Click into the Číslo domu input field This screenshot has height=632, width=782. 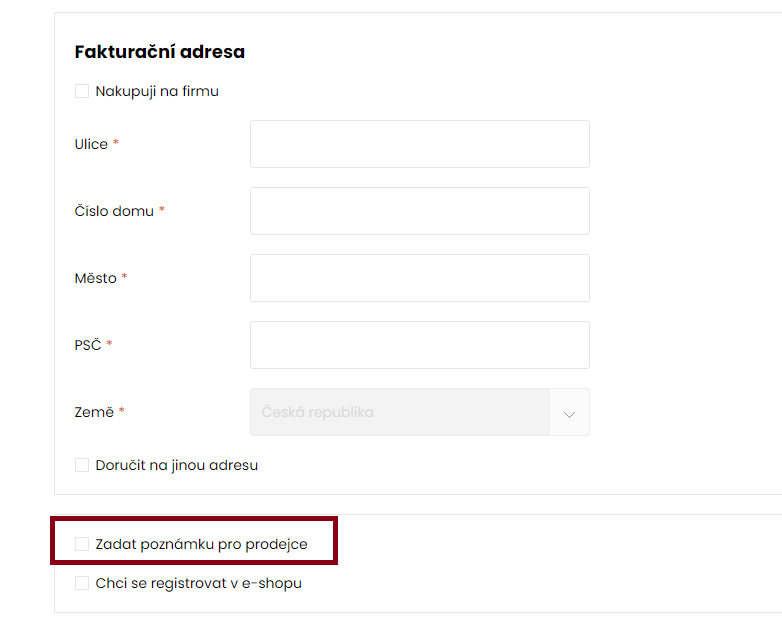click(420, 211)
